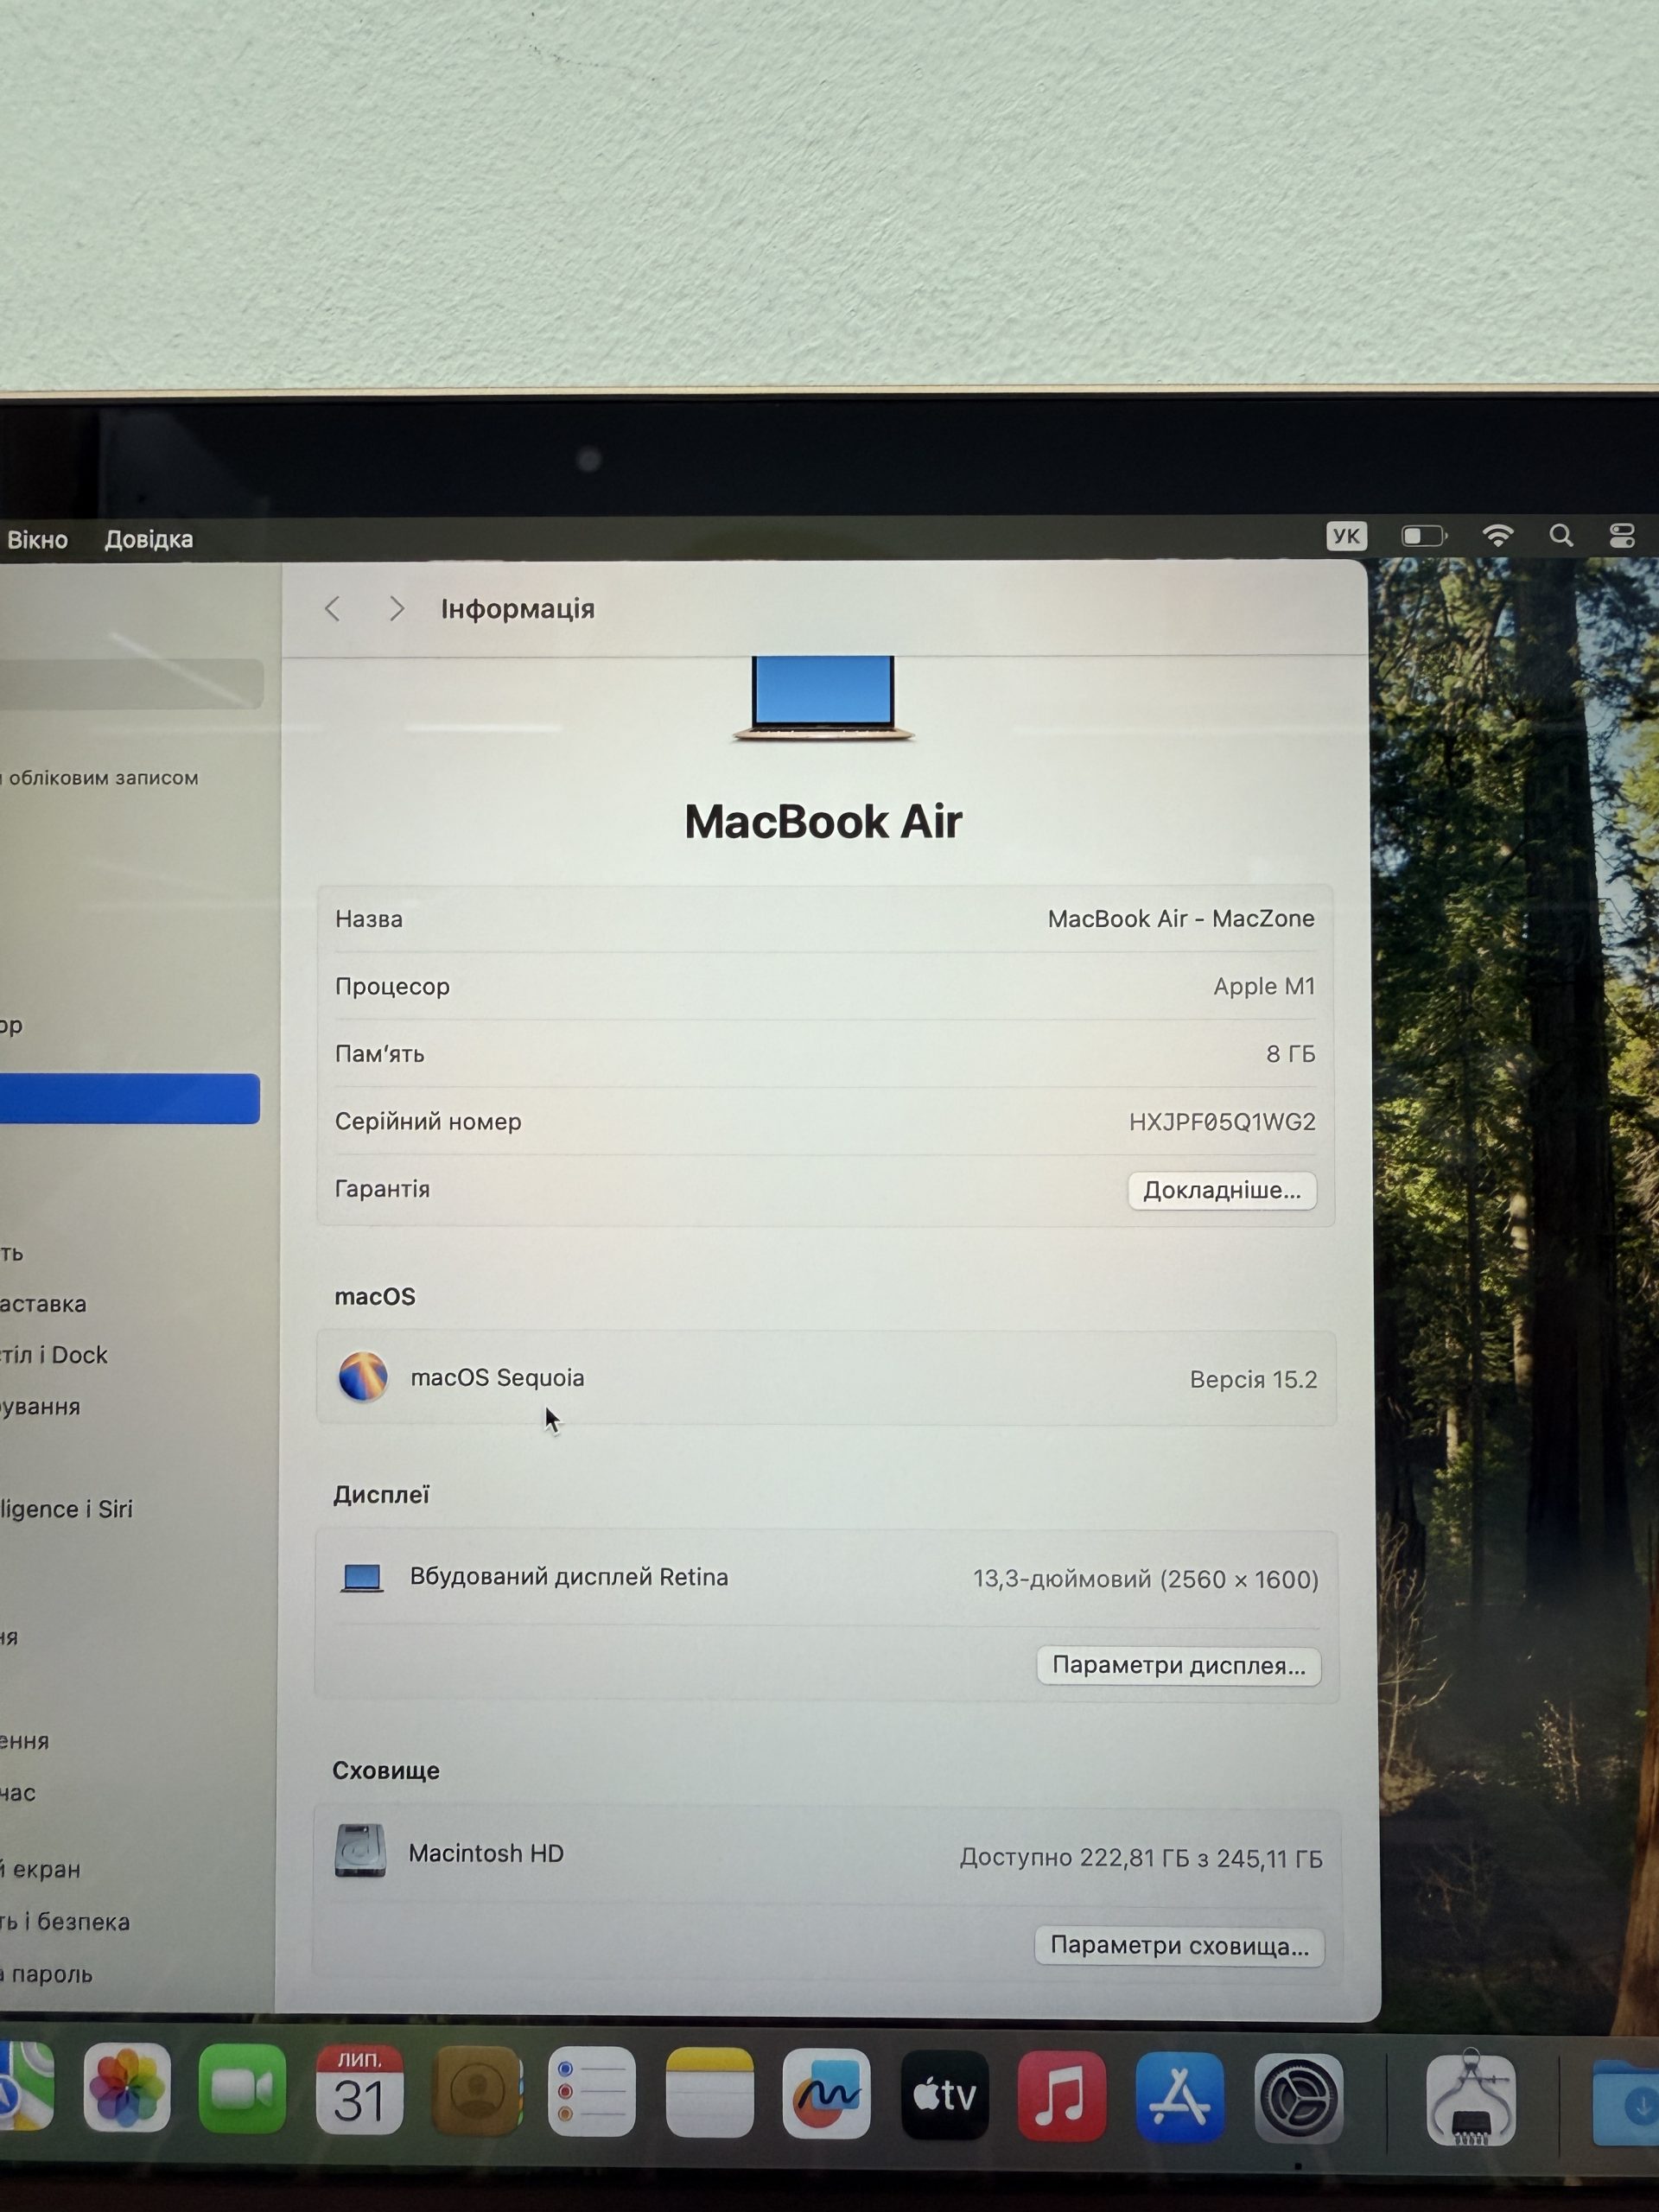The image size is (1659, 2212).
Task: Open the 'й екран' sidebar item
Action: [x=40, y=1869]
